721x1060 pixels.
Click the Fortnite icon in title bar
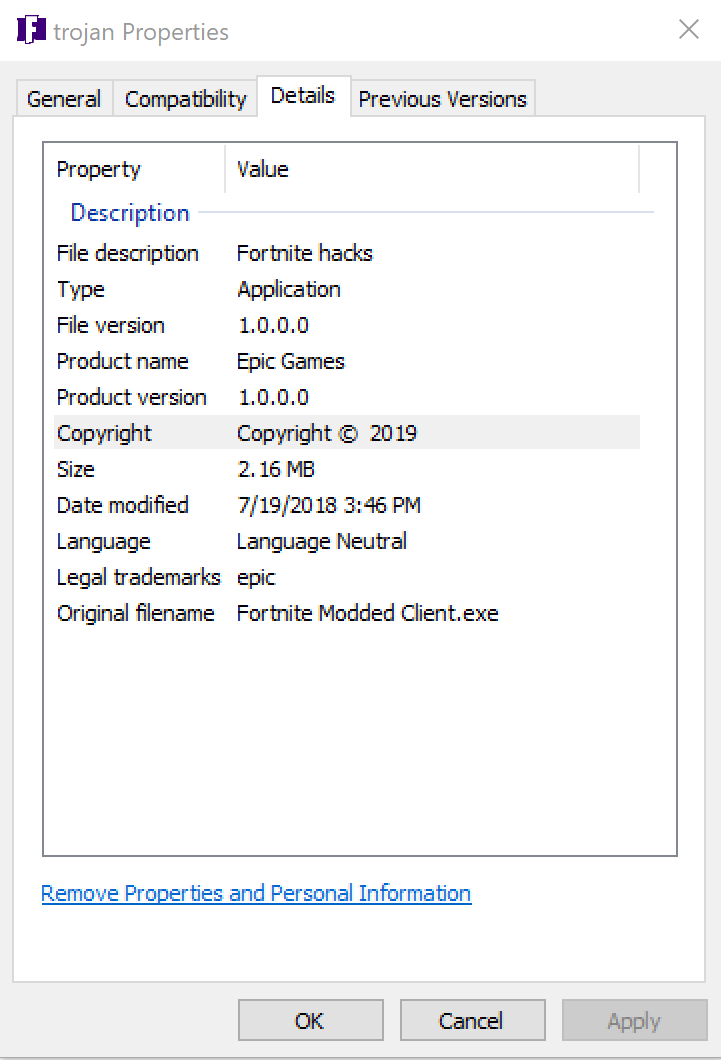31,30
